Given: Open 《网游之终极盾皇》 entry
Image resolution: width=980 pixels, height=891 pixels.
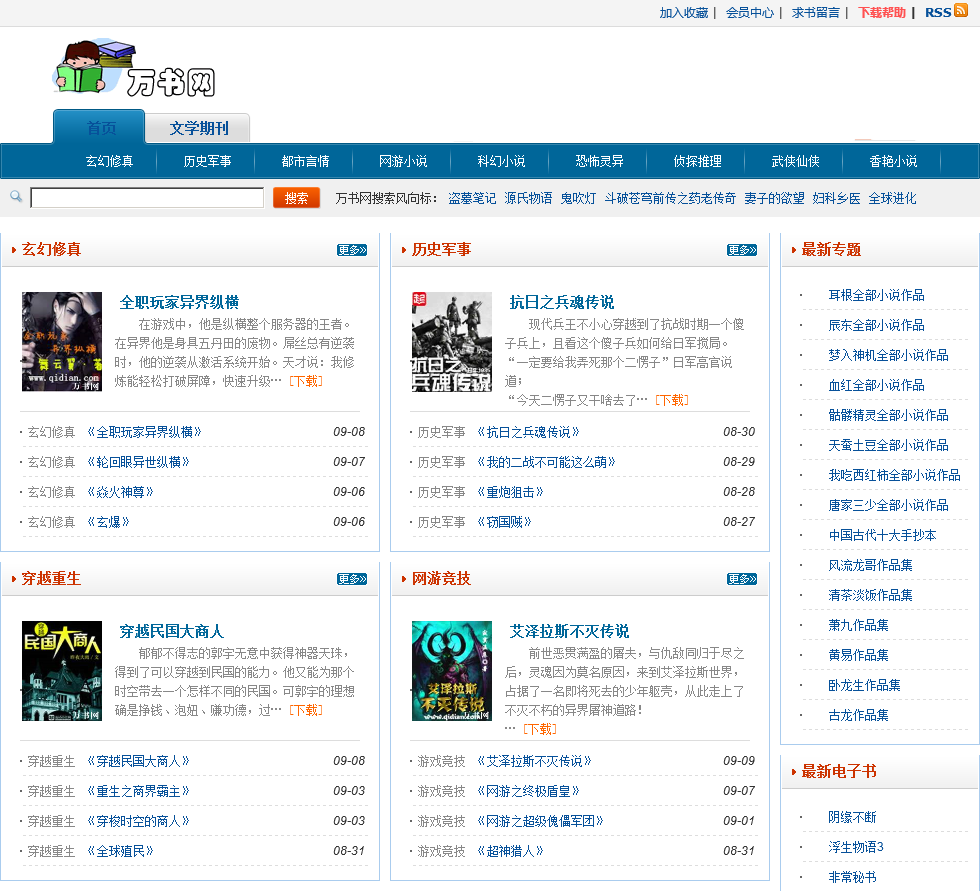Looking at the screenshot, I should point(528,791).
